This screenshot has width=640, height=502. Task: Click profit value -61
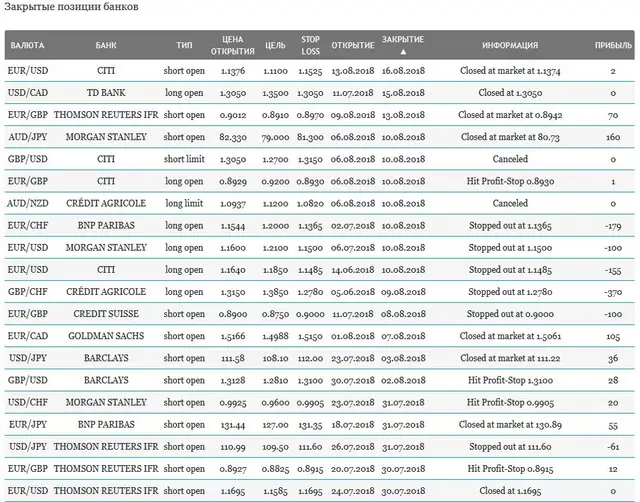point(613,446)
